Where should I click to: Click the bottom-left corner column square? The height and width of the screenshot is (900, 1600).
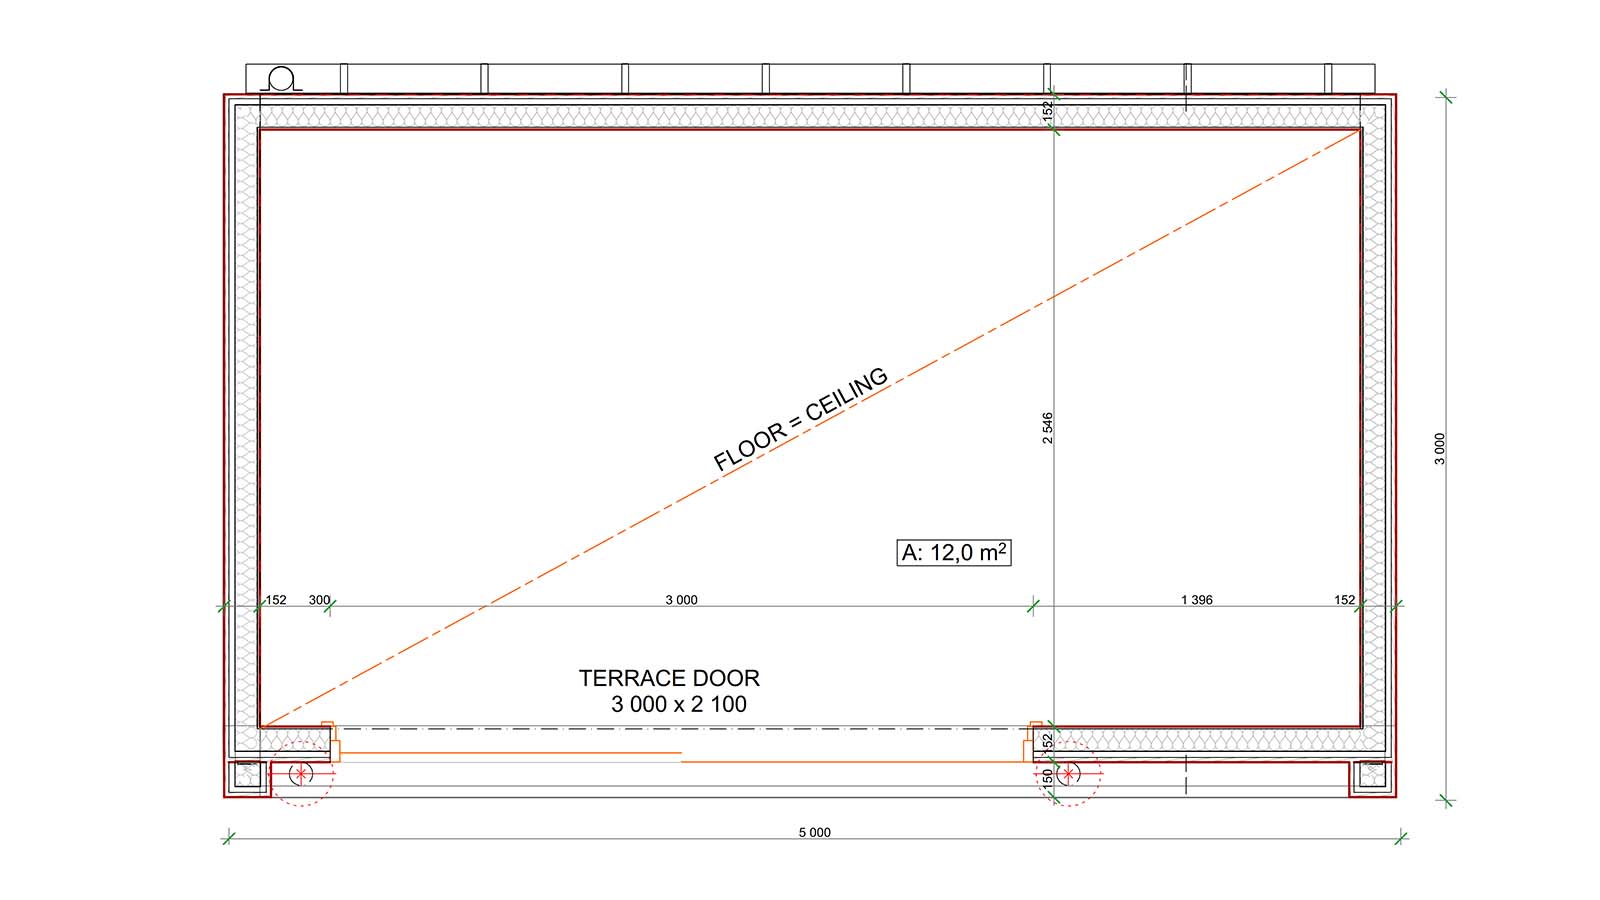point(246,775)
